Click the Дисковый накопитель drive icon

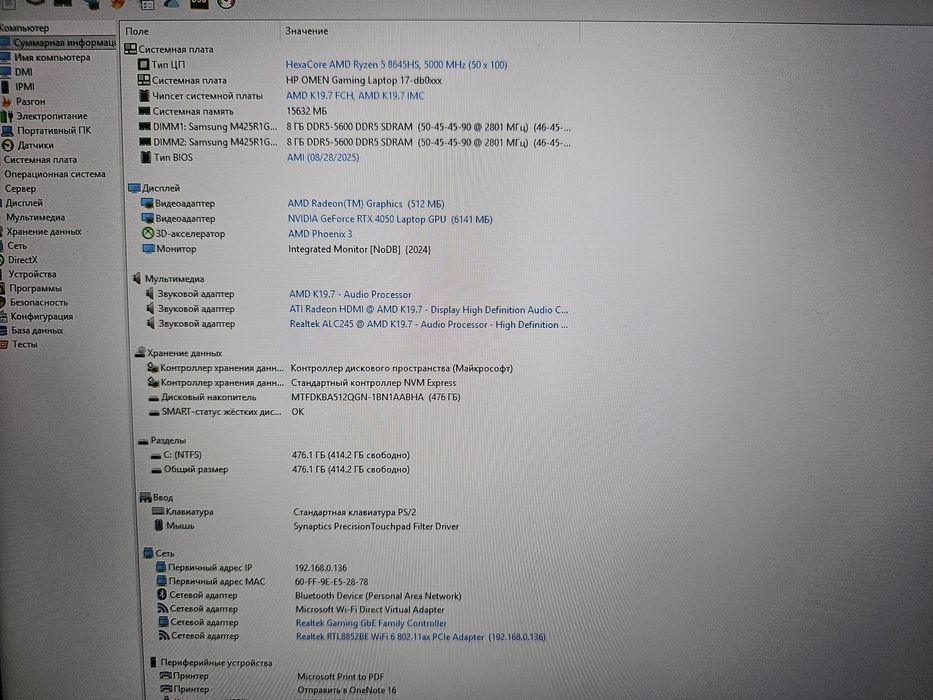coord(154,398)
